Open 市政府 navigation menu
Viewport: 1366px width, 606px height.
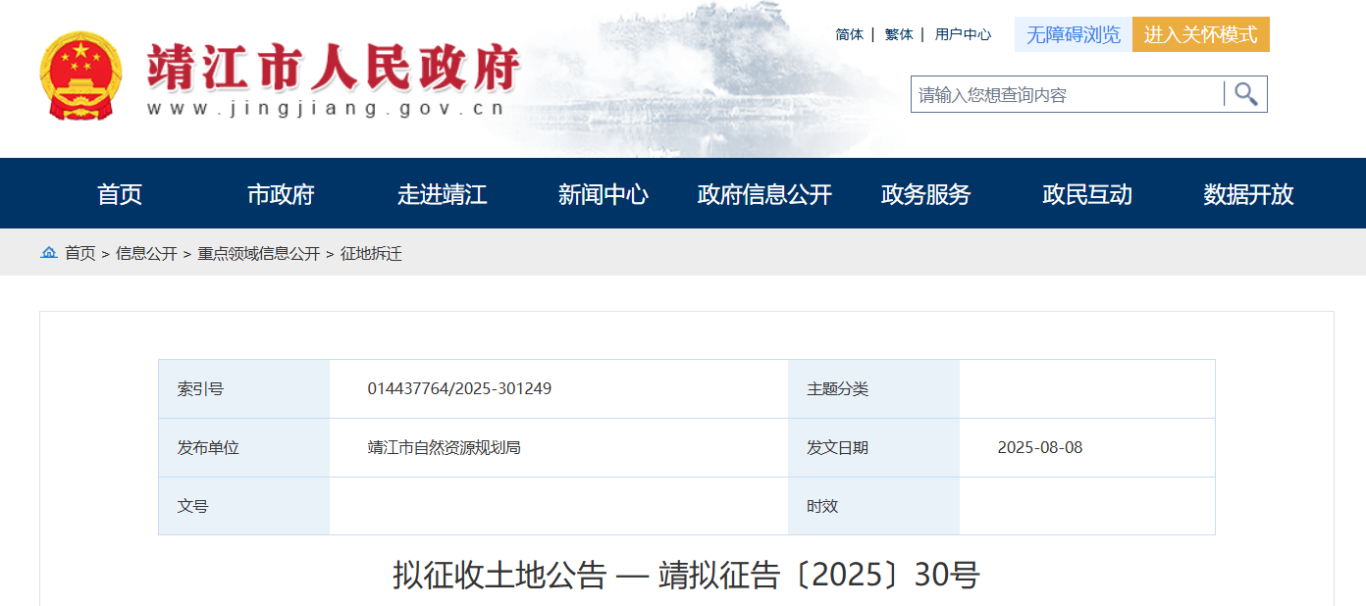pyautogui.click(x=281, y=194)
